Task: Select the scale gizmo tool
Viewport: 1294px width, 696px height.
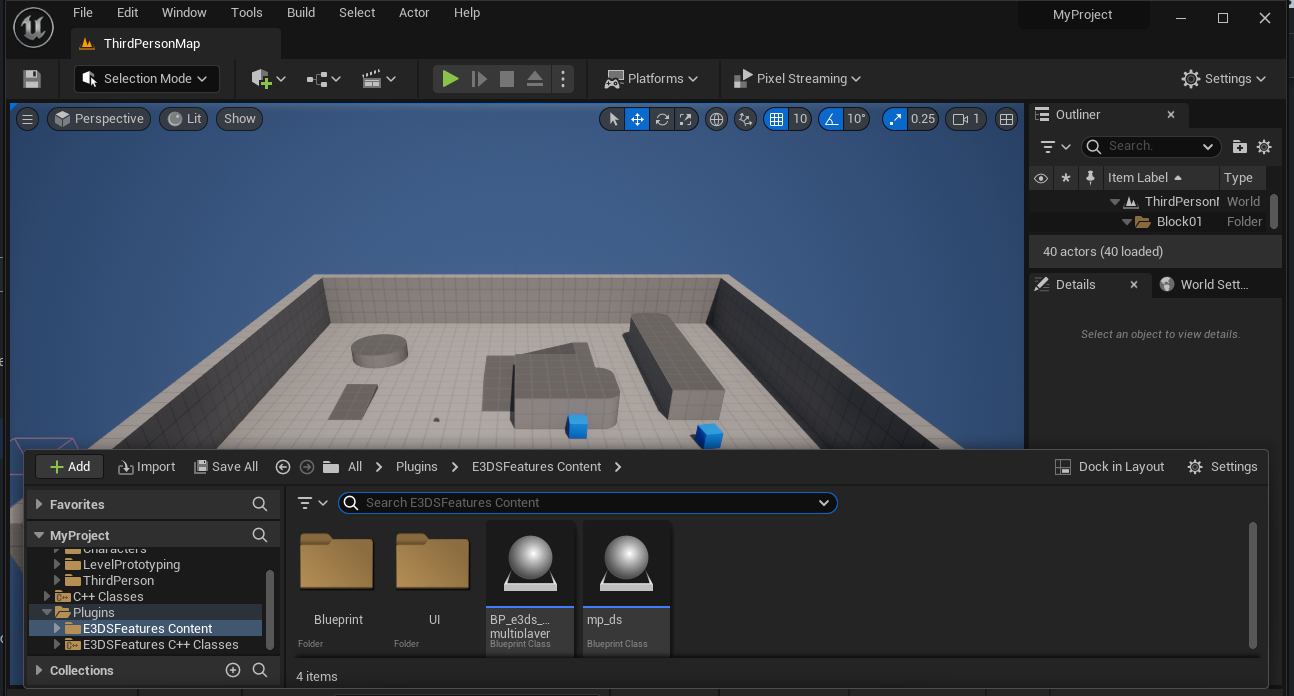Action: tap(685, 119)
